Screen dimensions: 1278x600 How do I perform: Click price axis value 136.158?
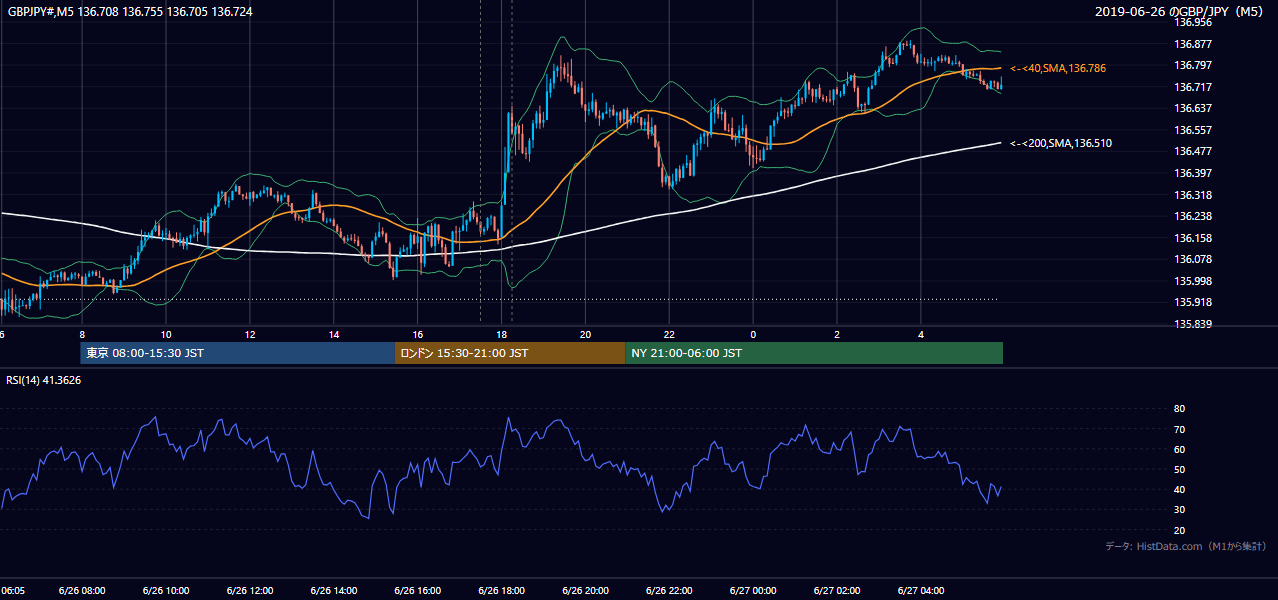[1193, 238]
